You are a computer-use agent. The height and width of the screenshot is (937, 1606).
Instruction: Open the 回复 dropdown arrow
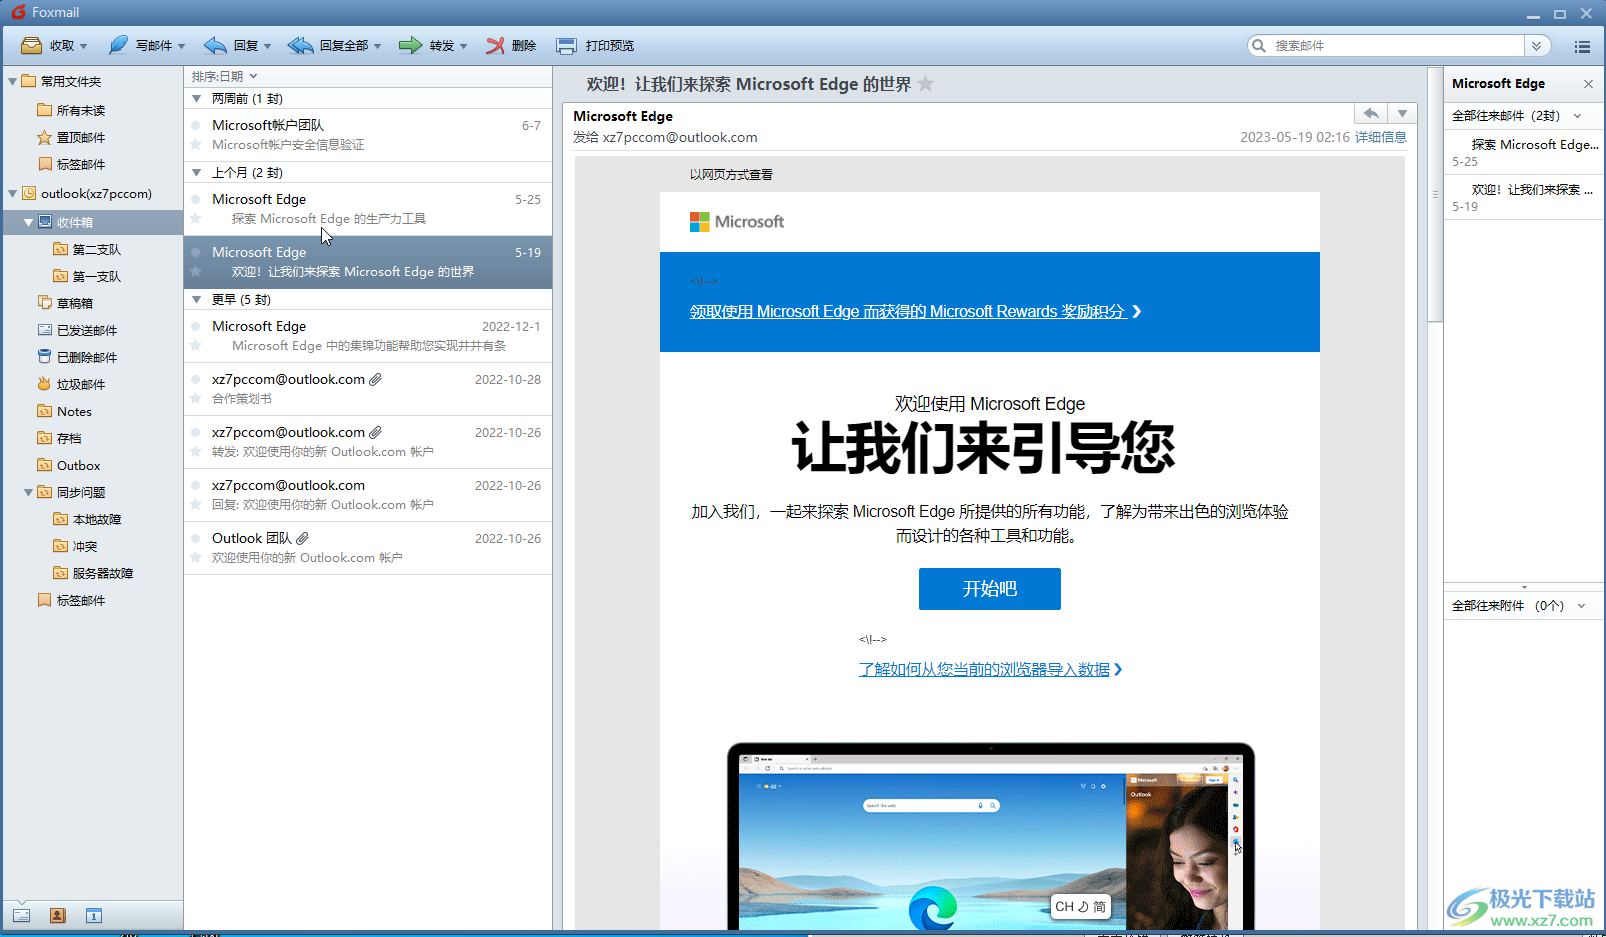click(x=268, y=46)
